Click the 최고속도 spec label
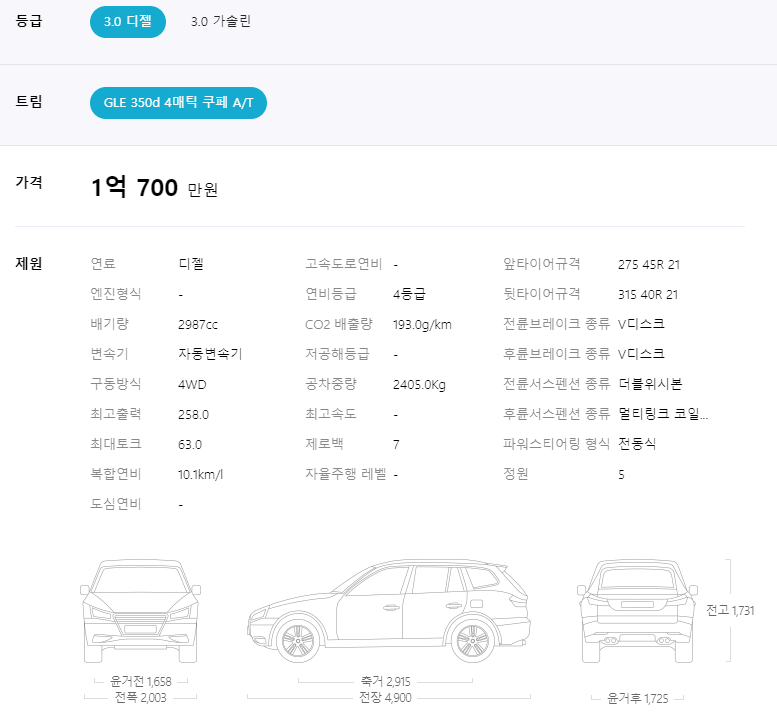The image size is (777, 723). [331, 414]
